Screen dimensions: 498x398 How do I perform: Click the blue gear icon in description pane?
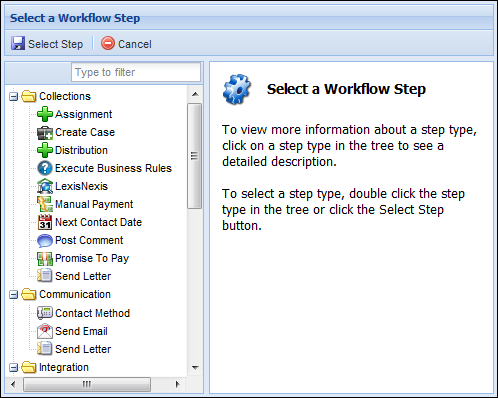(x=237, y=89)
